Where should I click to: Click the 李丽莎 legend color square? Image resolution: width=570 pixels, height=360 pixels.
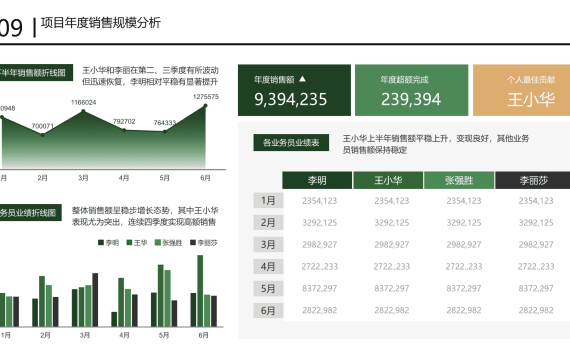[x=193, y=243]
